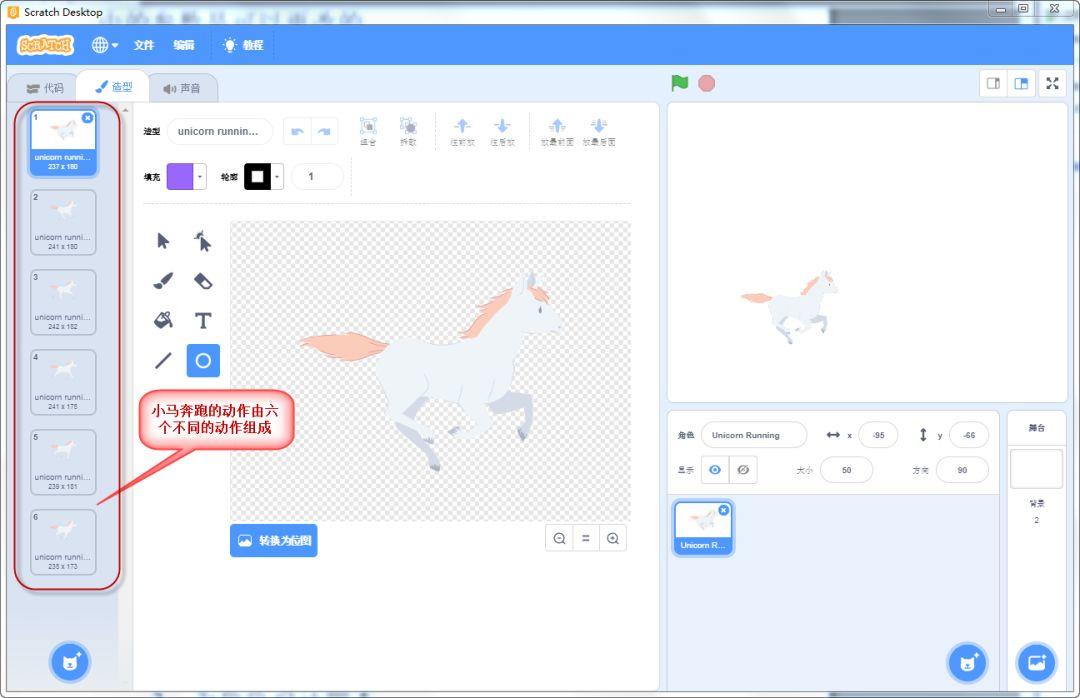Click the Backward layer icon
Image resolution: width=1080 pixels, height=698 pixels.
tap(502, 130)
